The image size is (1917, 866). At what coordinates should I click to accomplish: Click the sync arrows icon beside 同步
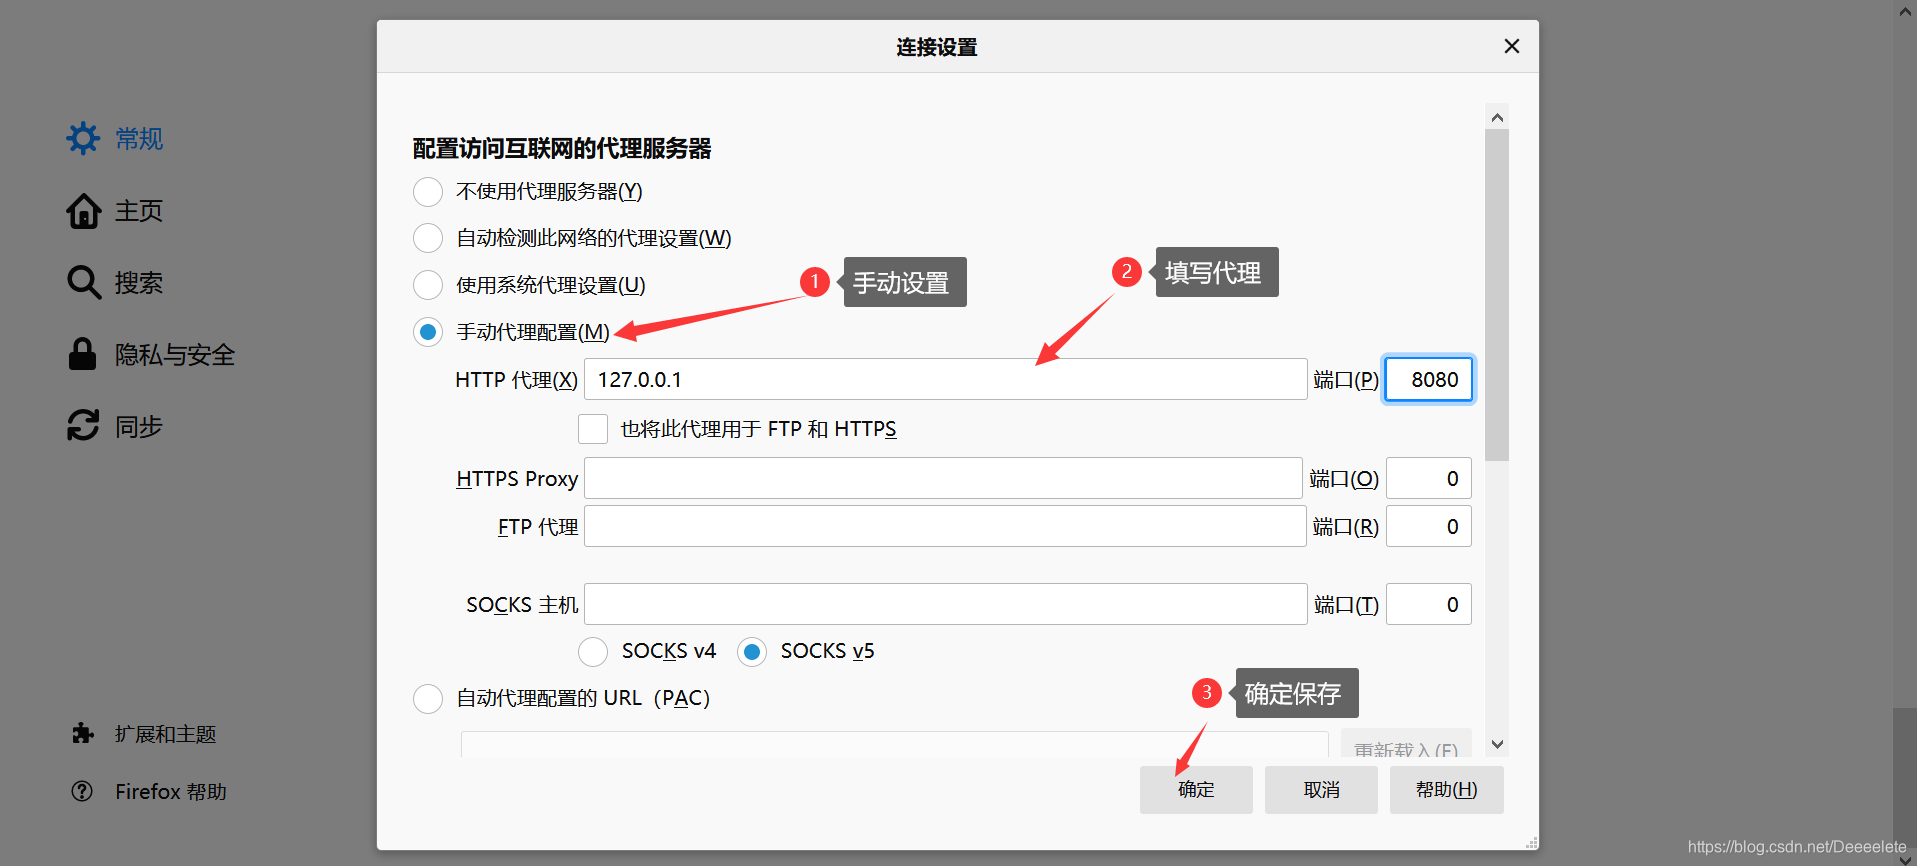click(x=83, y=425)
